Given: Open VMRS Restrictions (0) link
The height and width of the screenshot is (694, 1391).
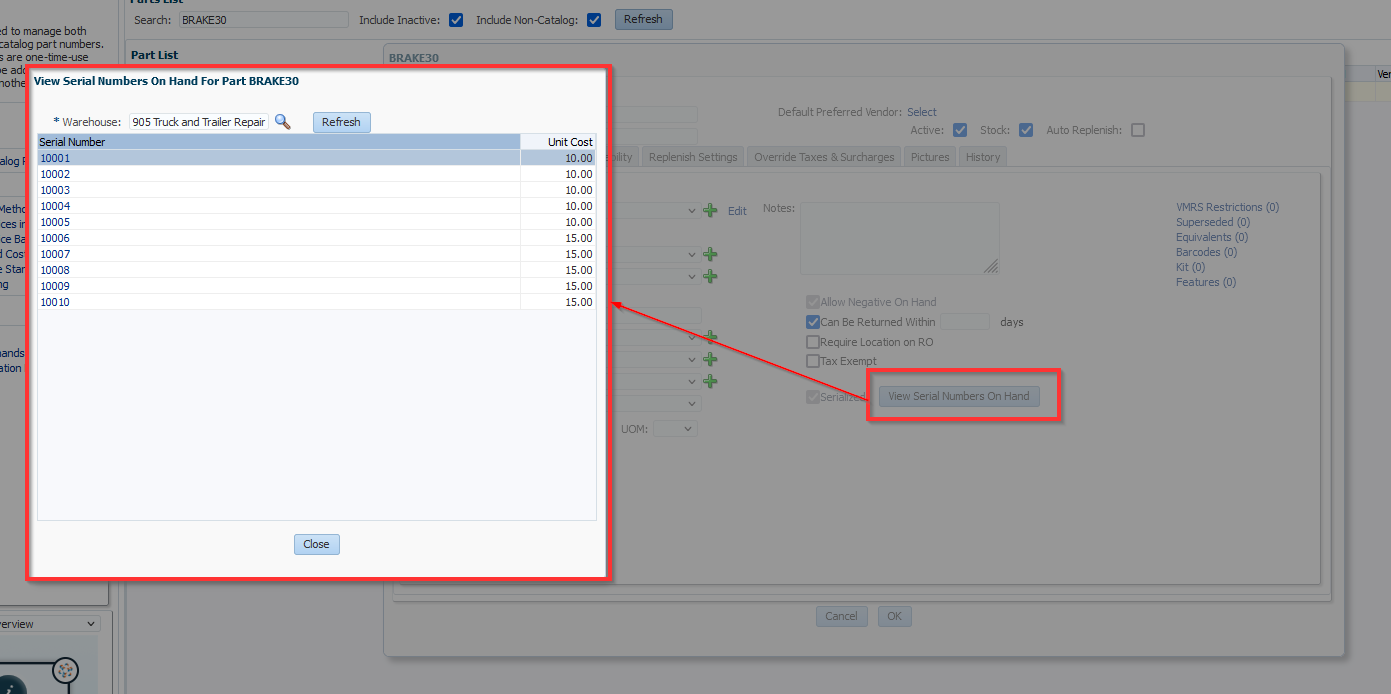Looking at the screenshot, I should click(x=1228, y=207).
